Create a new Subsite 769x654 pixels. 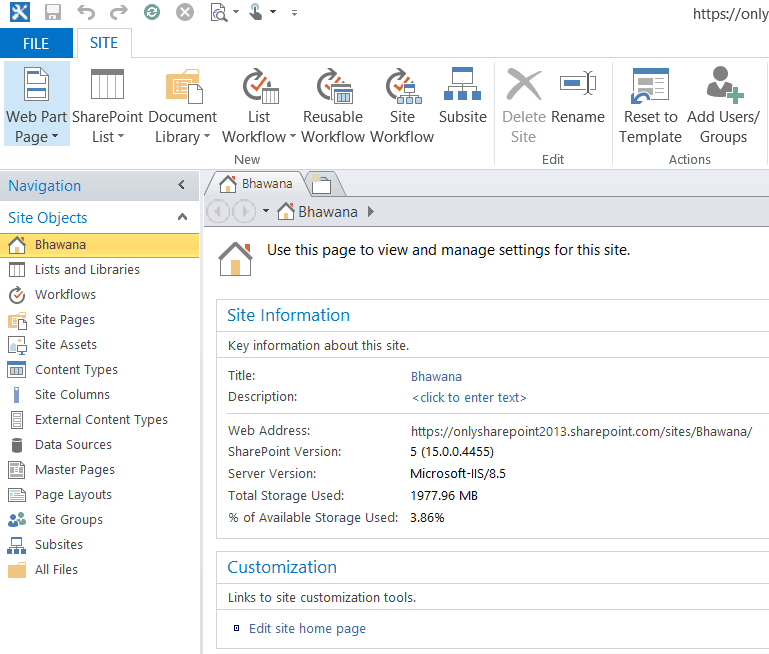462,98
